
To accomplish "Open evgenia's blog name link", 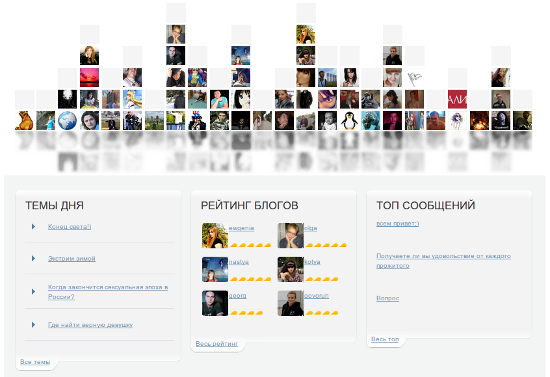I will [x=241, y=228].
